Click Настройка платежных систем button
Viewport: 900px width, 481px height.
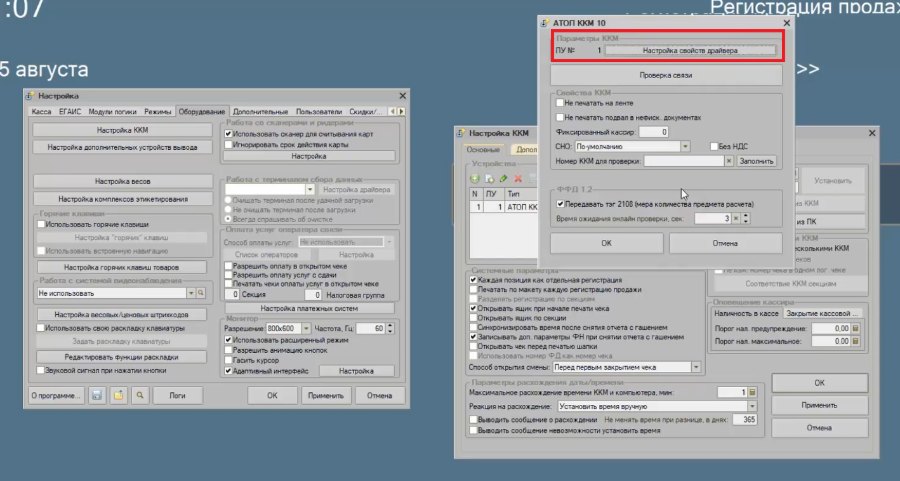tap(309, 309)
